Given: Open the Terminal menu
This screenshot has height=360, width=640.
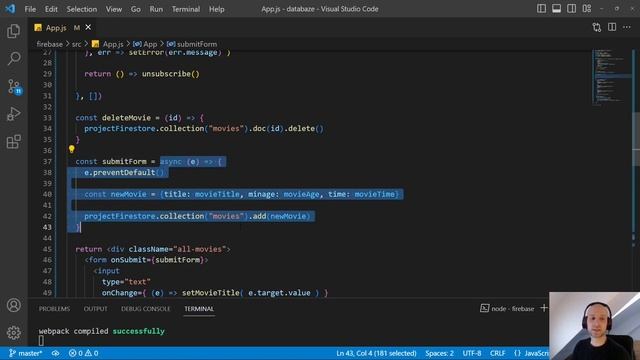Looking at the screenshot, I should pyautogui.click(x=186, y=9).
